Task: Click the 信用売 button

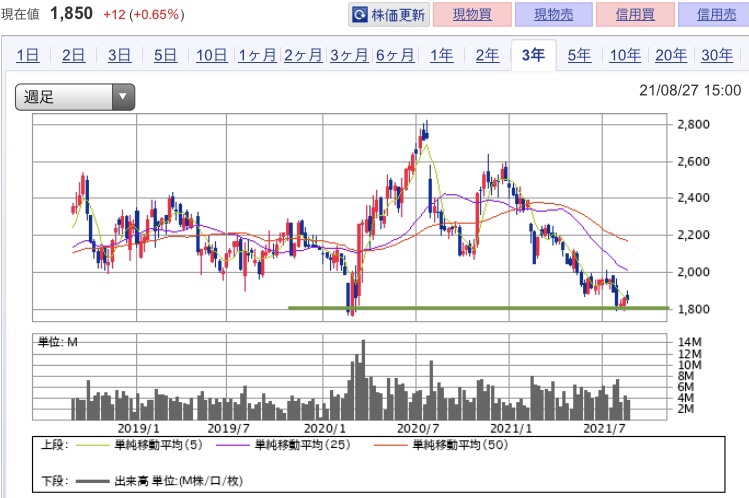Action: pos(715,14)
